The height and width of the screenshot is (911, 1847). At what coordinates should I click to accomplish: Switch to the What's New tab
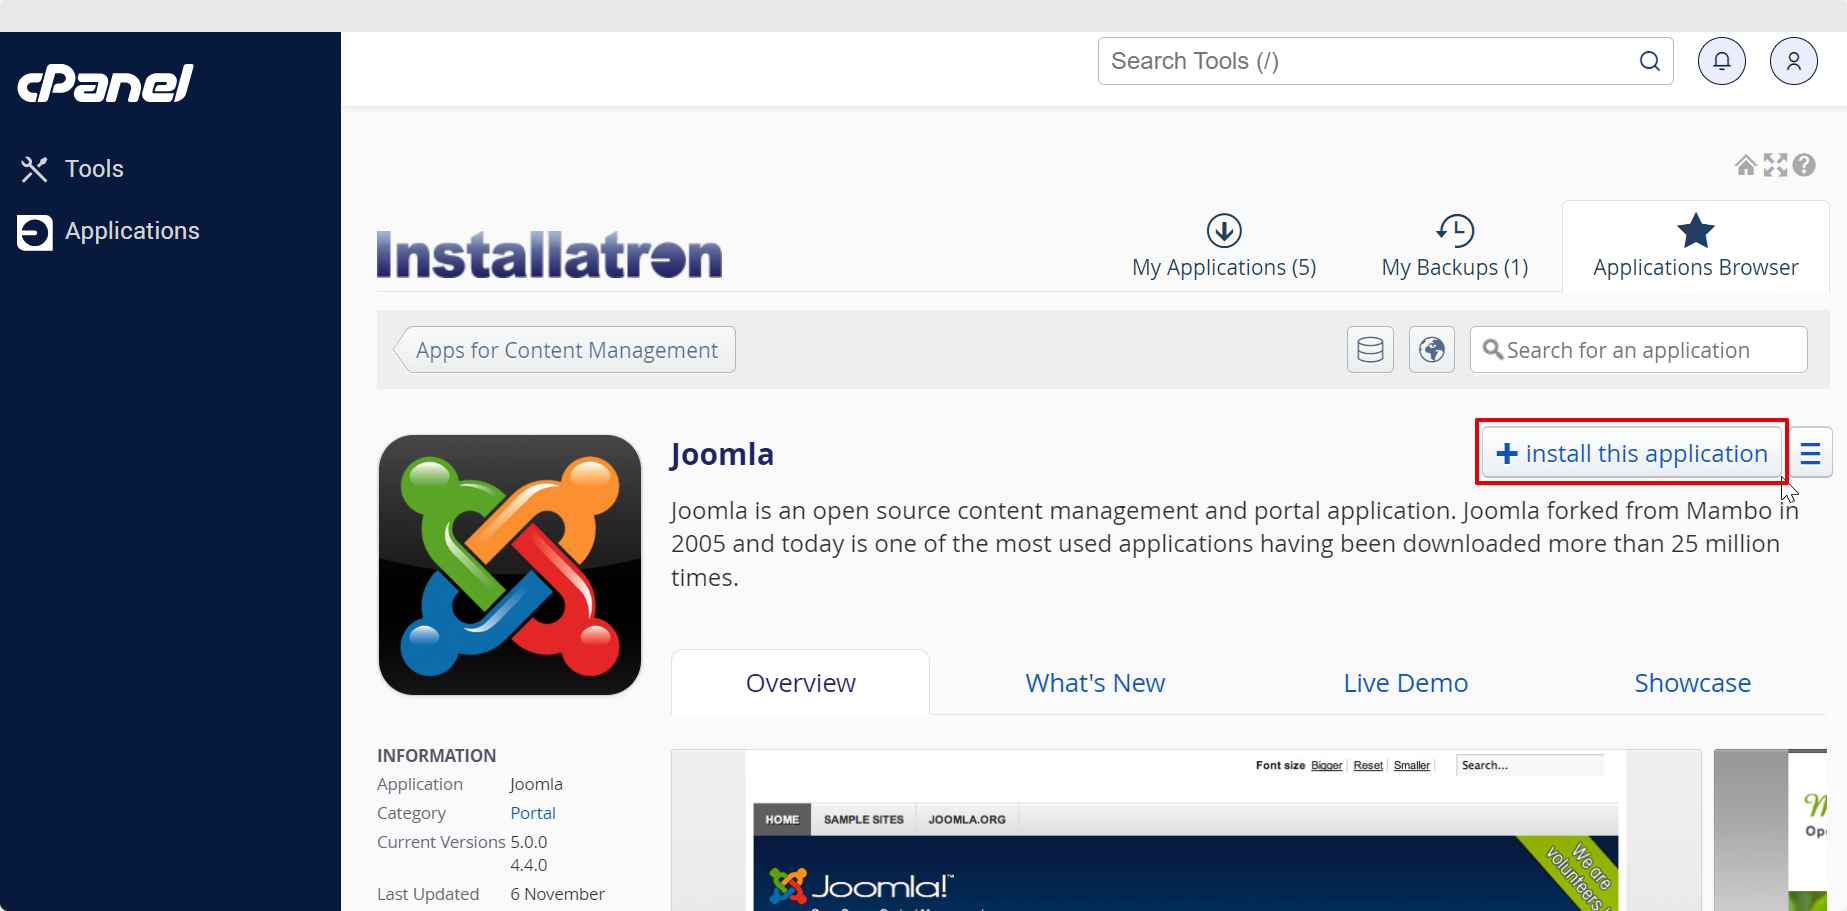tap(1095, 683)
